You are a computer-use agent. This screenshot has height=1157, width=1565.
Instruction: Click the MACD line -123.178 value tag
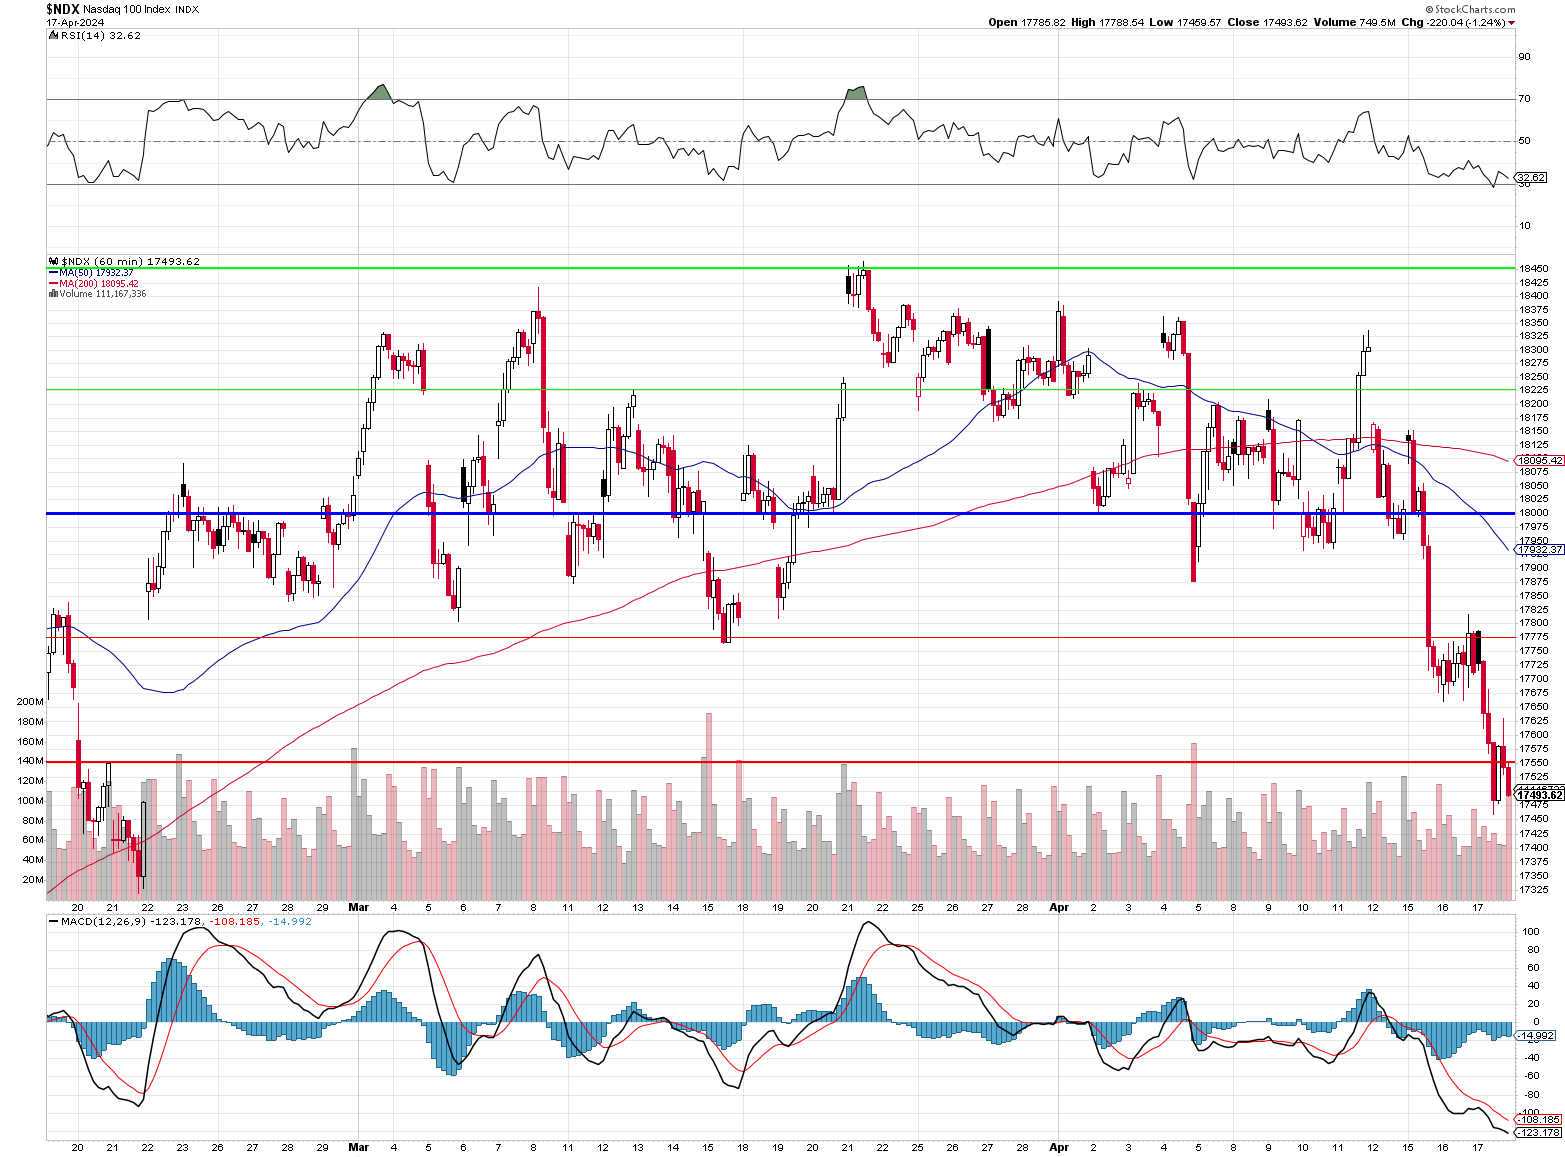1539,1133
